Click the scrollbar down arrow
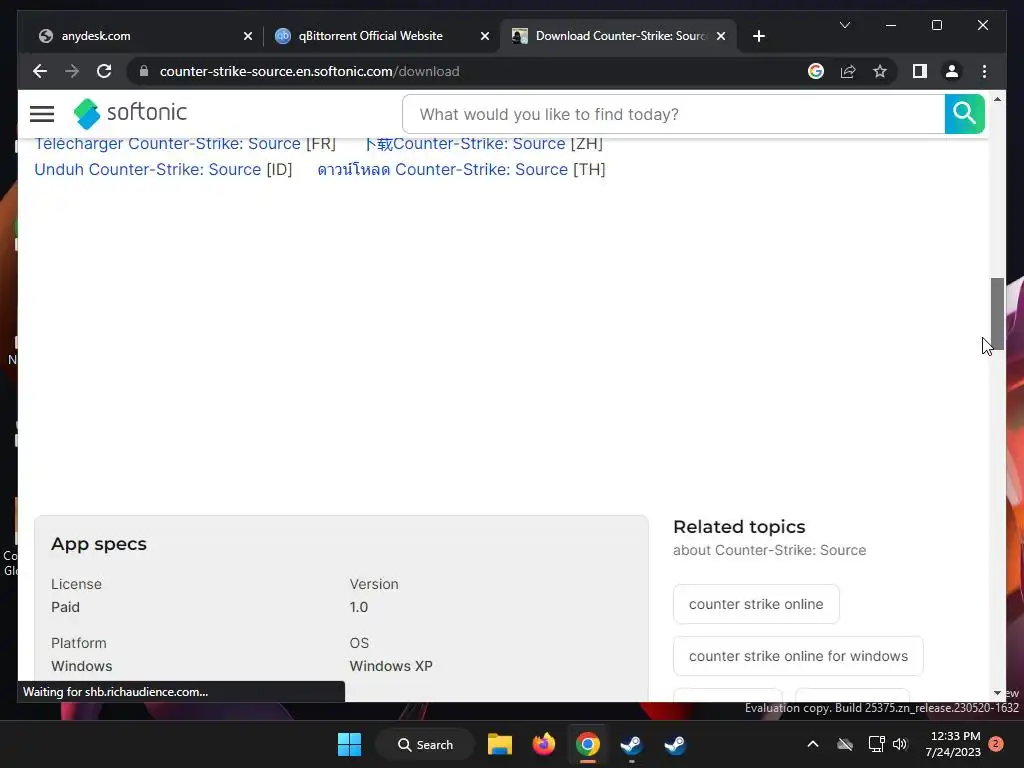The height and width of the screenshot is (768, 1024). (x=997, y=693)
